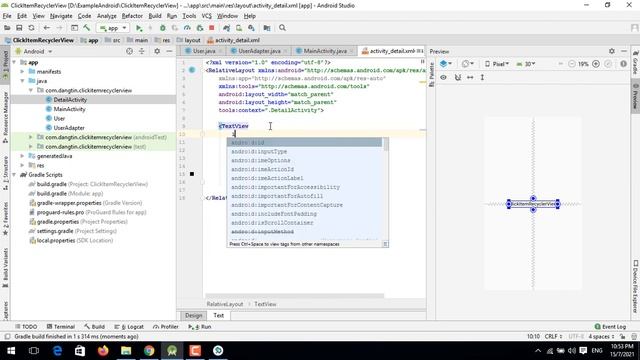Navigate back with the left arrow icon
The height and width of the screenshot is (360, 640).
click(47, 28)
